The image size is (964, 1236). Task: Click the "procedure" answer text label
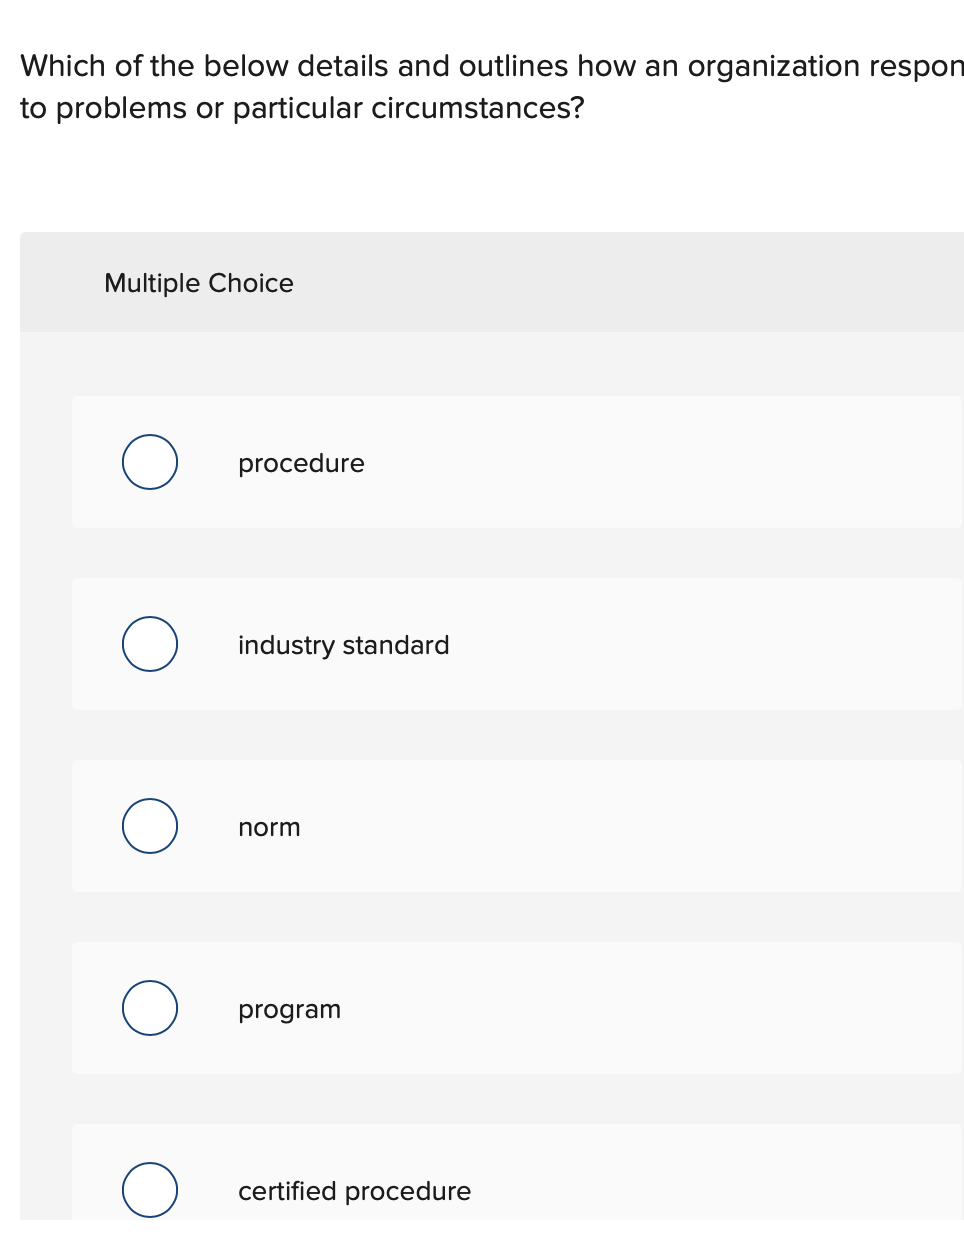301,464
